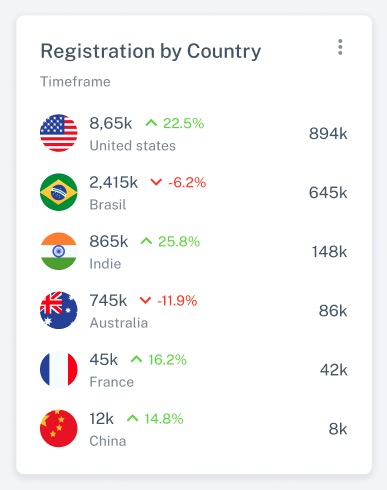Click the 14.8% growth figure for China

pyautogui.click(x=164, y=419)
